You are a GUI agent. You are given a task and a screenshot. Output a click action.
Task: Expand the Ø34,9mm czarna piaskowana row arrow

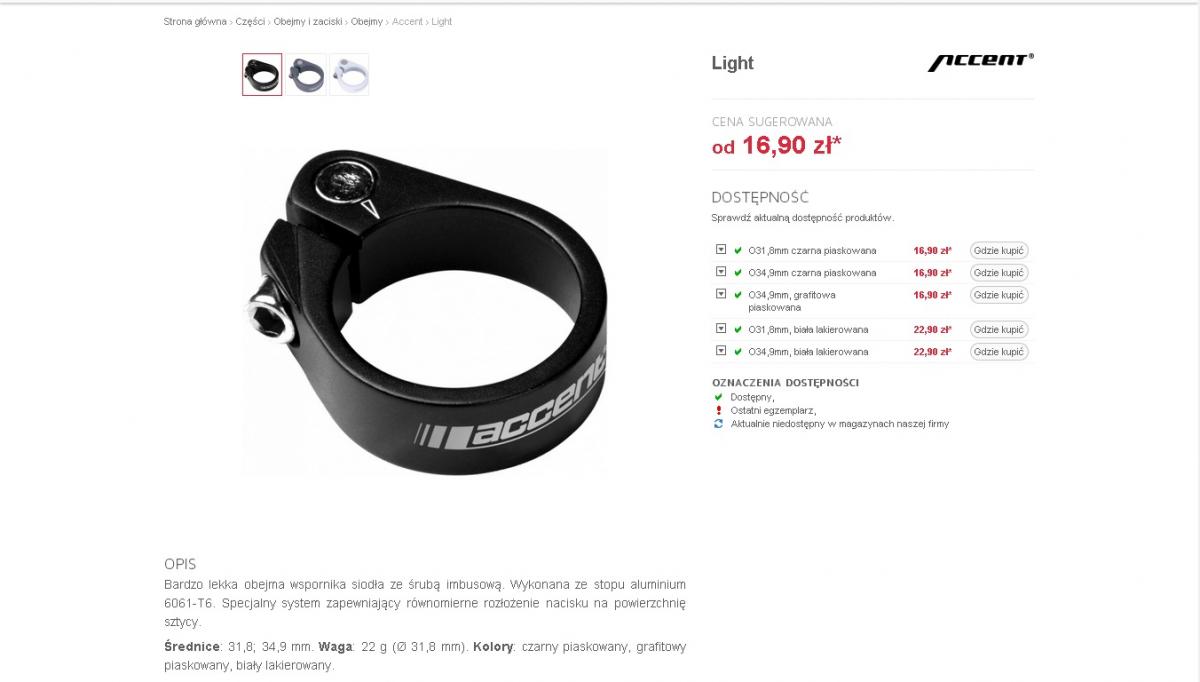[x=721, y=272]
